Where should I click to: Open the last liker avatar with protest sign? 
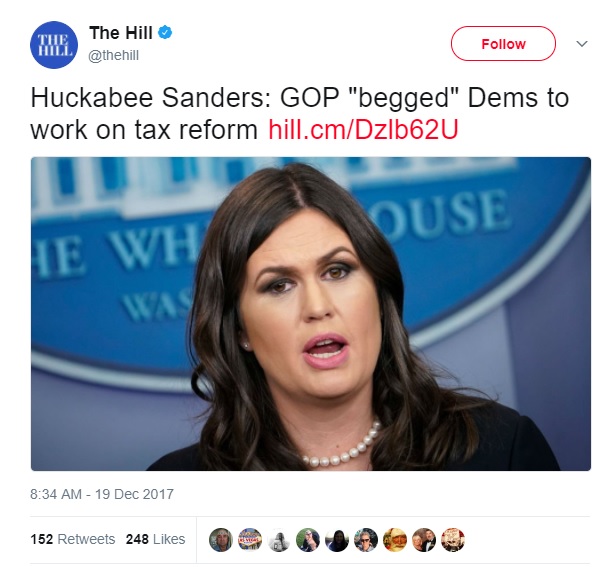(x=453, y=540)
